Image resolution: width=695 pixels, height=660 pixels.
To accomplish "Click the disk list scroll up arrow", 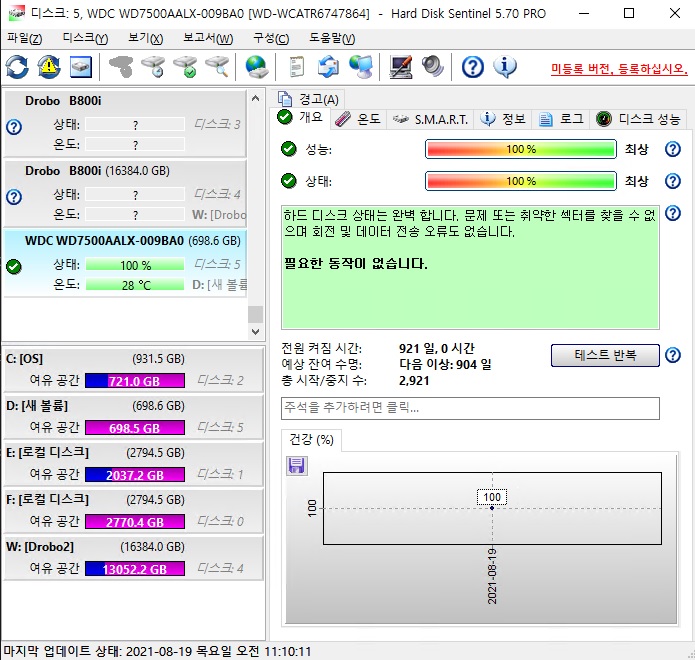I will click(255, 98).
